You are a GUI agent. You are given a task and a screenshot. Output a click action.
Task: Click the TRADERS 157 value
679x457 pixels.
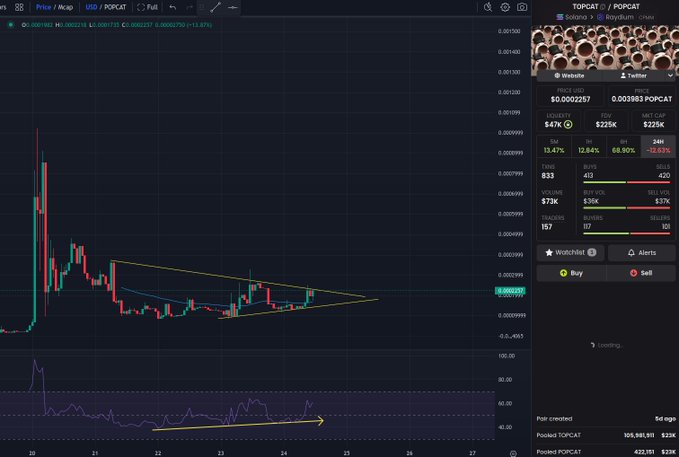(x=547, y=227)
